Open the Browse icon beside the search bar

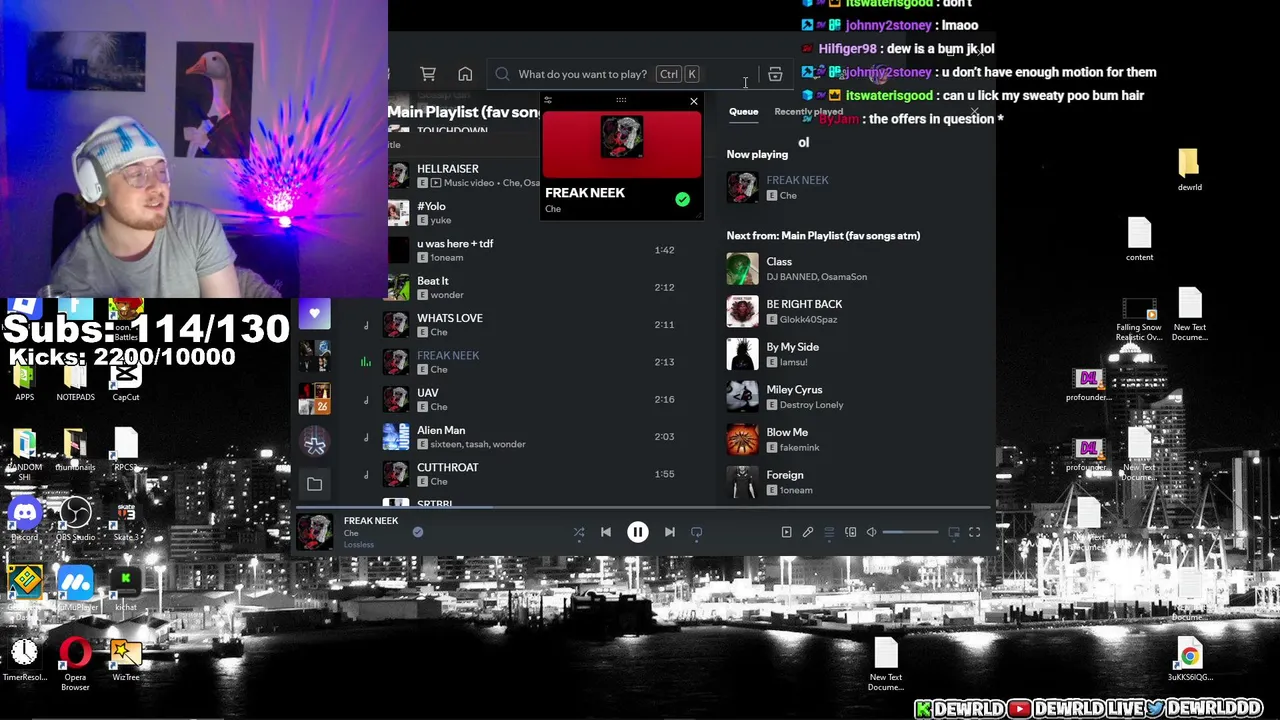pyautogui.click(x=775, y=74)
